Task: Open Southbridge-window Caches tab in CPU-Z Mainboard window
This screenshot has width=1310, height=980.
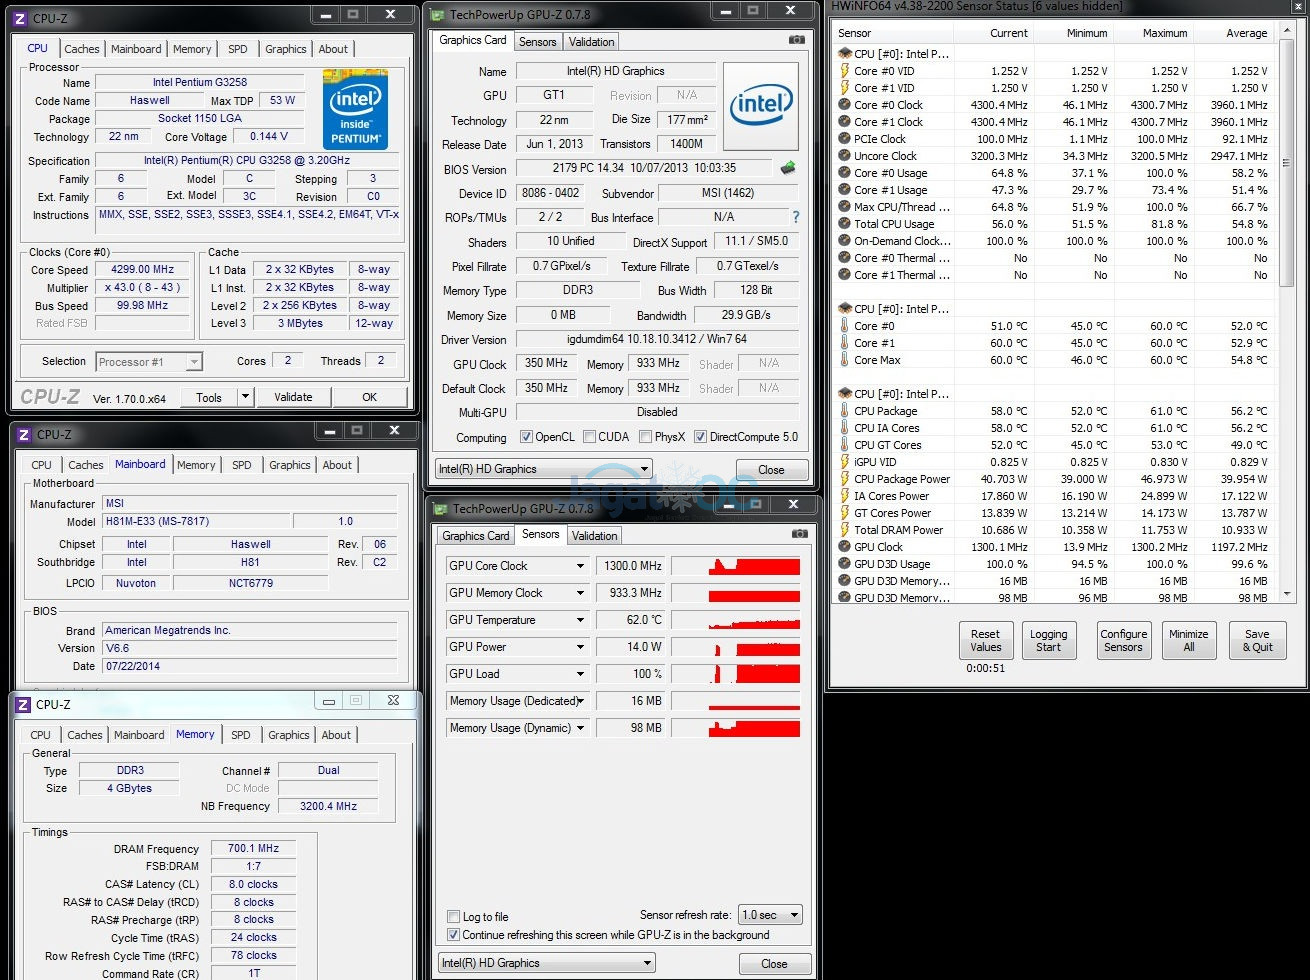Action: pyautogui.click(x=85, y=465)
